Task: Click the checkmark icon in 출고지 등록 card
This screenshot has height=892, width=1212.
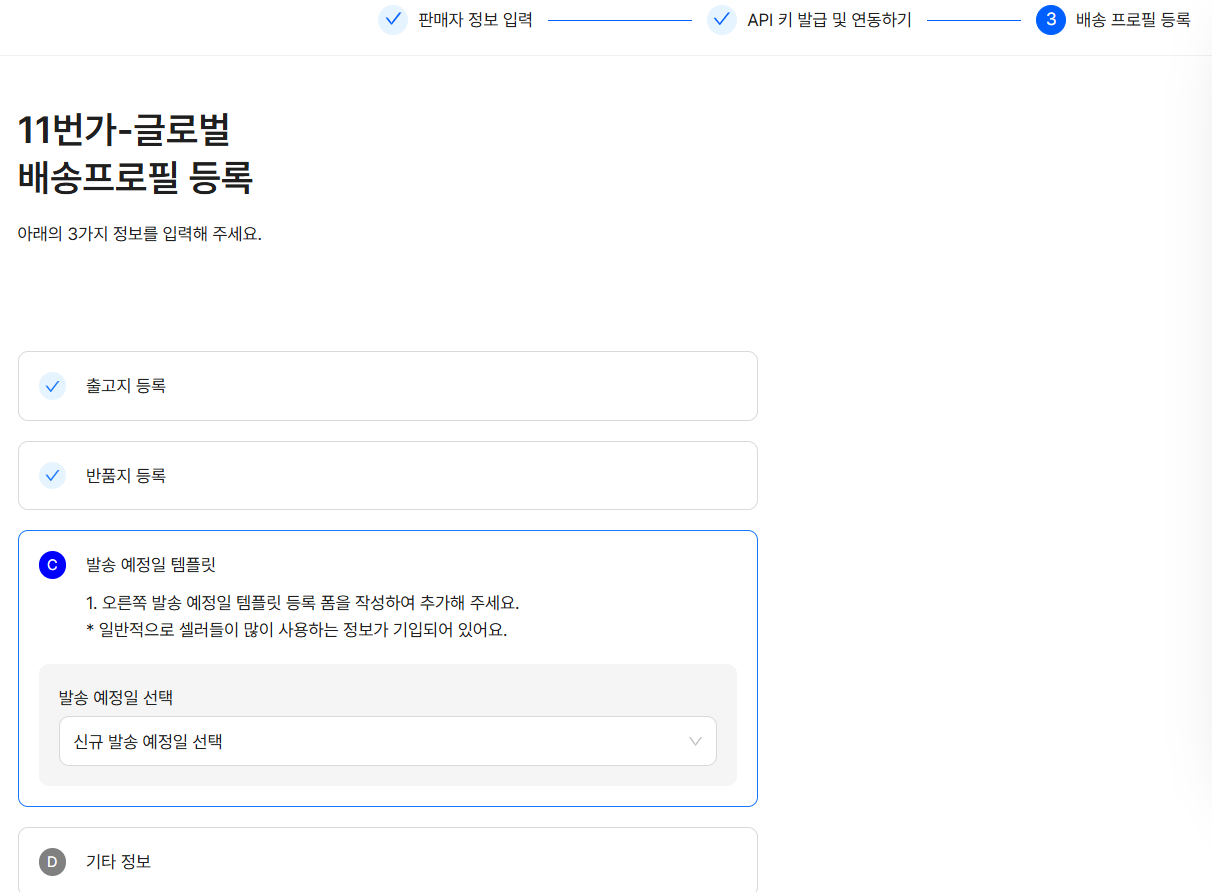Action: (x=53, y=386)
